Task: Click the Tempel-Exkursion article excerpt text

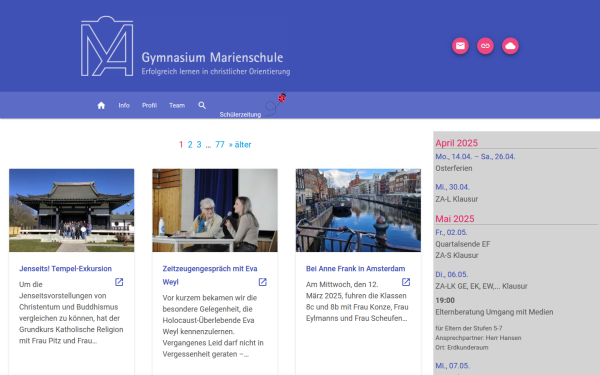Action: tap(71, 313)
